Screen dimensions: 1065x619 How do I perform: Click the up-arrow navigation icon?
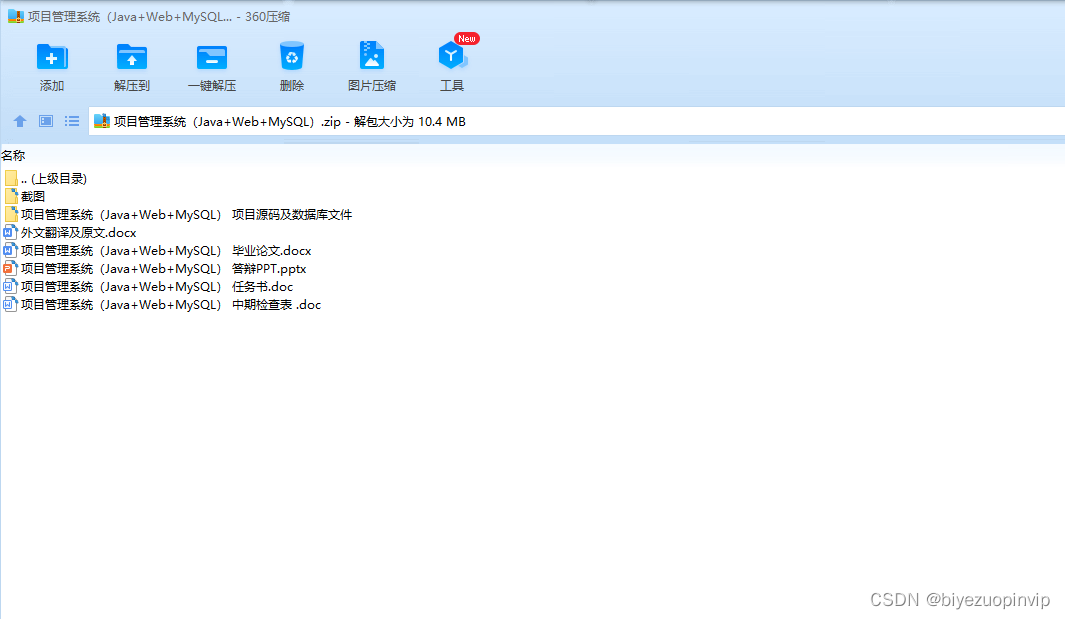pyautogui.click(x=19, y=120)
